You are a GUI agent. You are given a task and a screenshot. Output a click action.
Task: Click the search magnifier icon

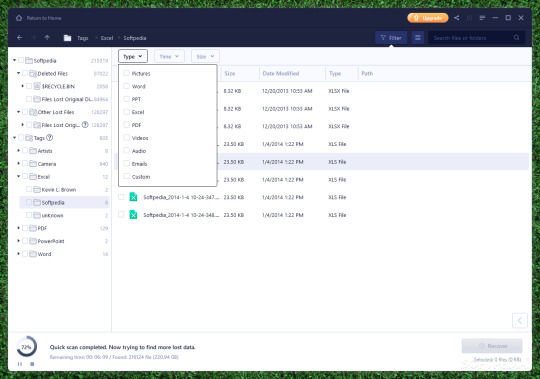517,38
